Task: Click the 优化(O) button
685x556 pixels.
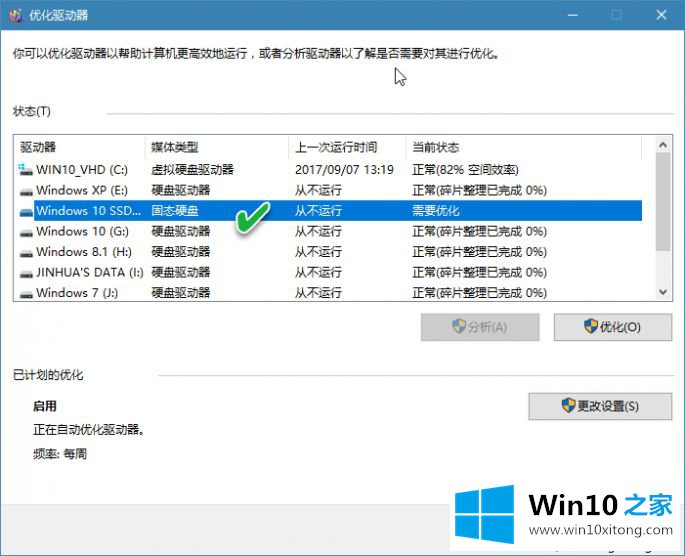Action: pos(613,327)
